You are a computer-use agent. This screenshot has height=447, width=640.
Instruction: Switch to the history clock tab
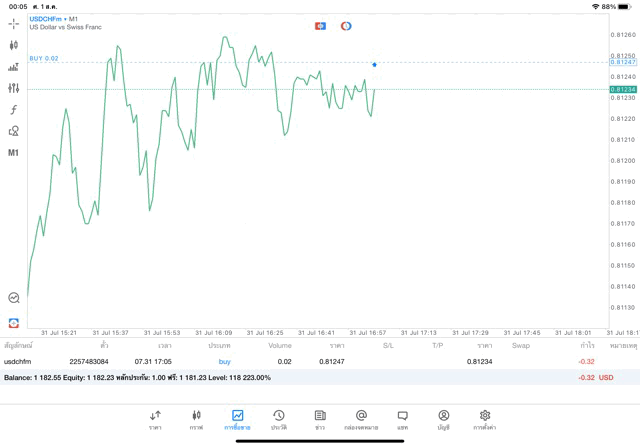[278, 419]
